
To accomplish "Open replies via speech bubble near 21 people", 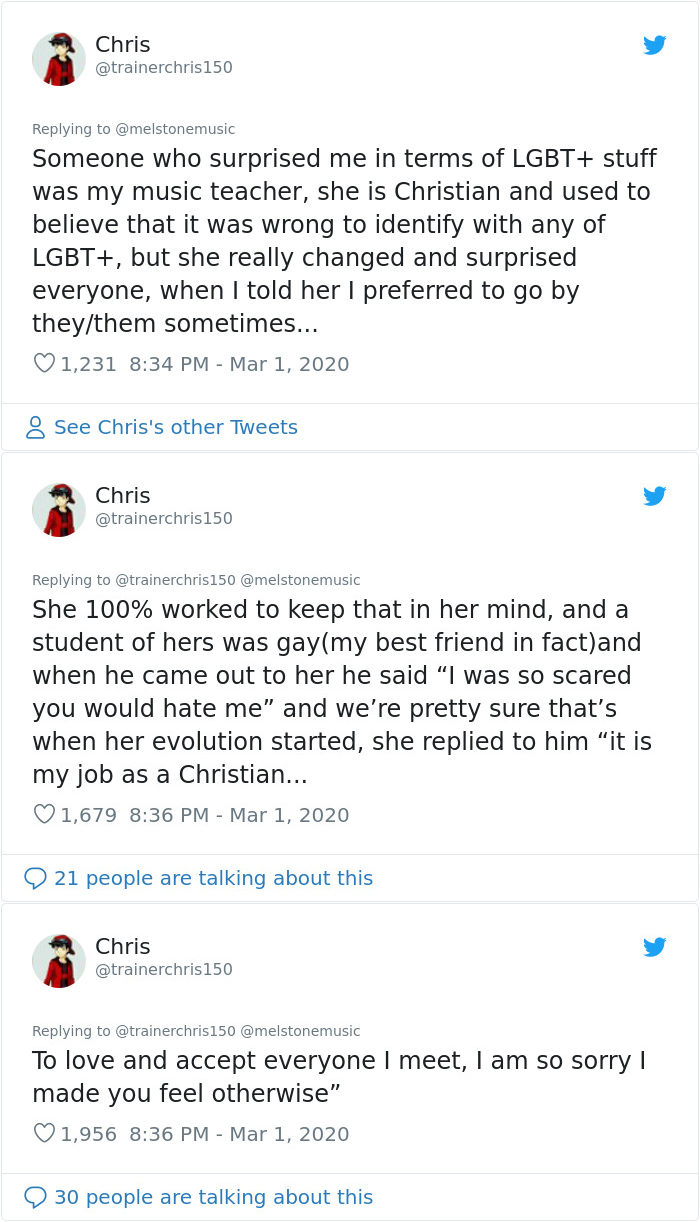I will click(36, 878).
